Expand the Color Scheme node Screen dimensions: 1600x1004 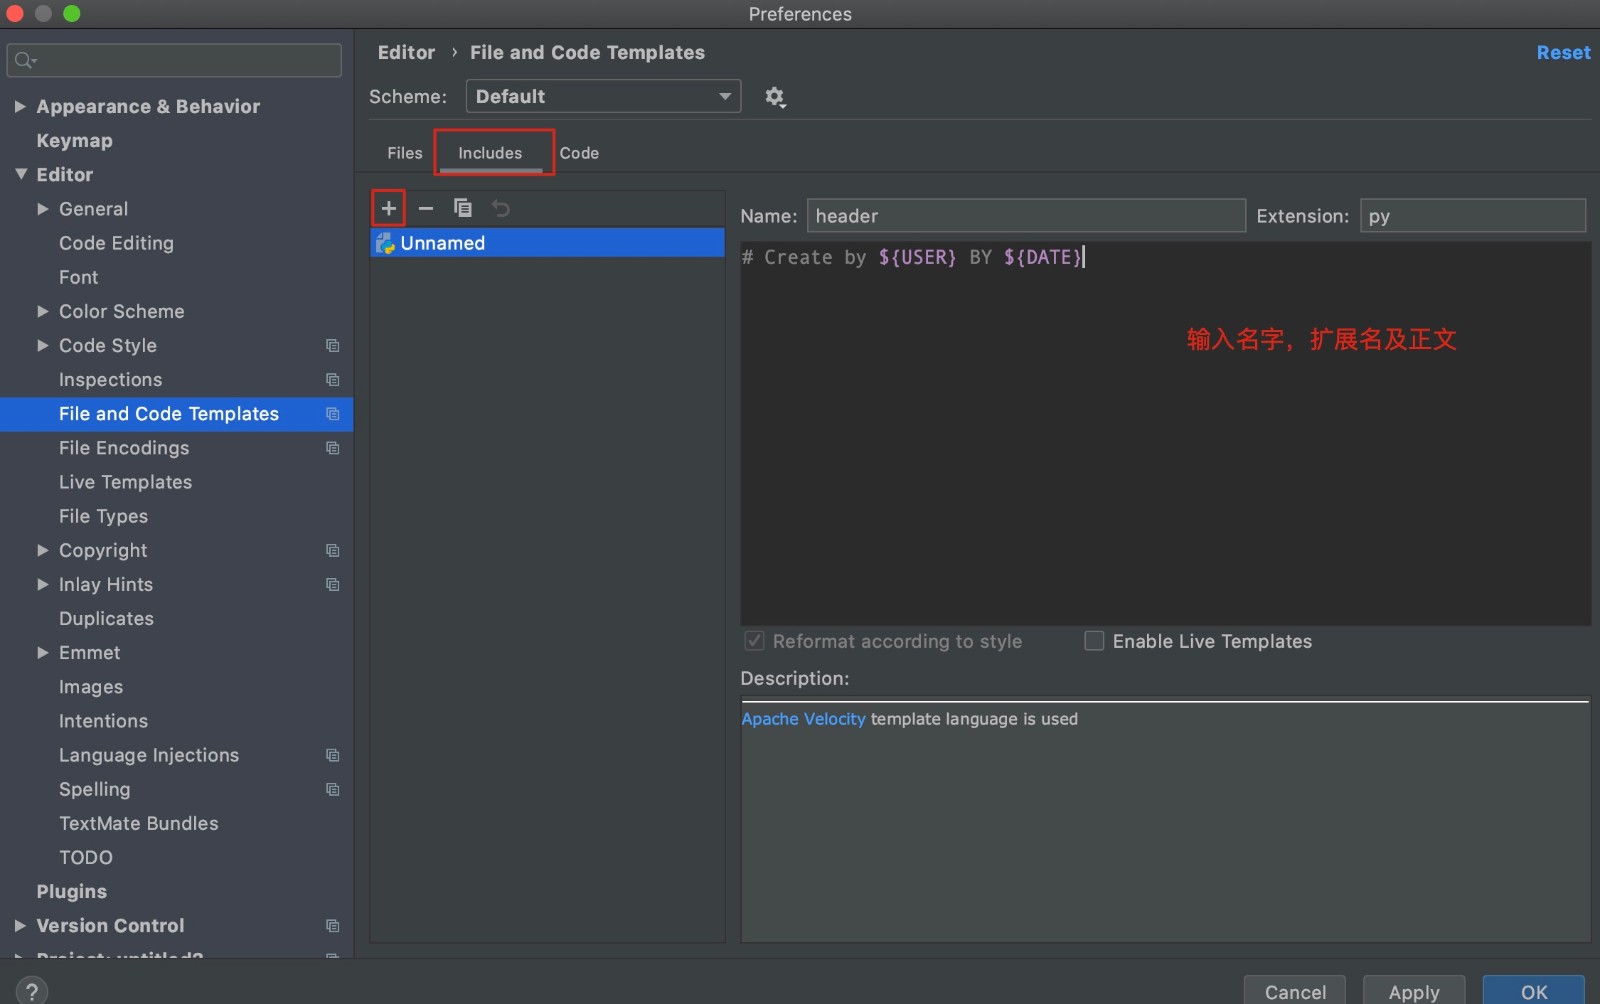point(43,311)
